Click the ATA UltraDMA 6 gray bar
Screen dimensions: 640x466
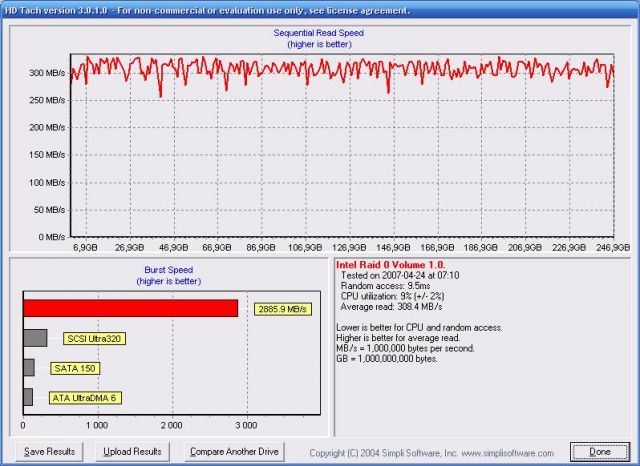pos(28,397)
